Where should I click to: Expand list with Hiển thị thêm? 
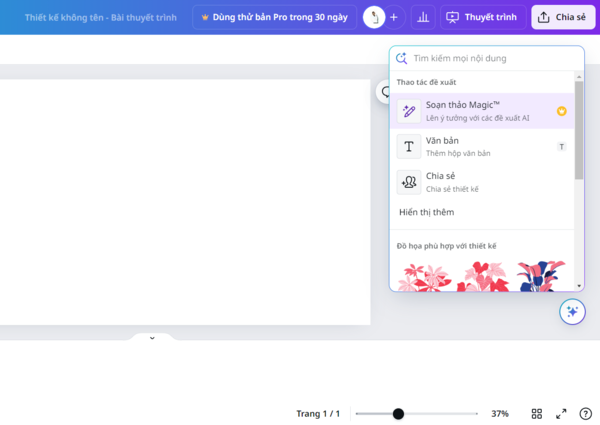(427, 212)
